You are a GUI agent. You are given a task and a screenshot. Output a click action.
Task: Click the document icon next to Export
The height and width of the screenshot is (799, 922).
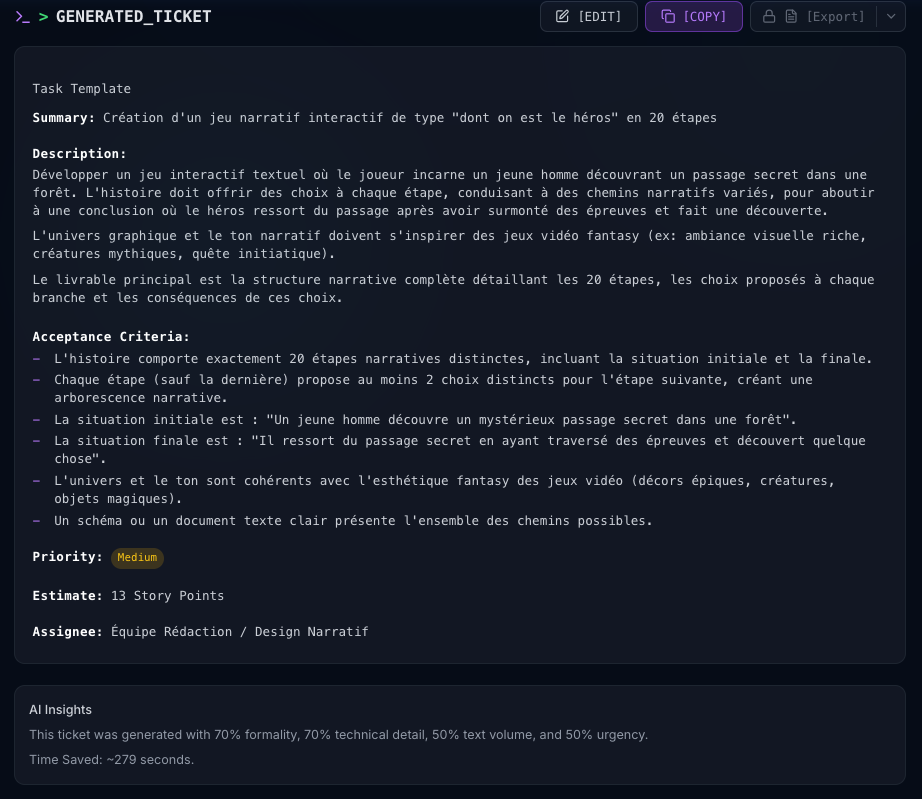click(x=791, y=17)
